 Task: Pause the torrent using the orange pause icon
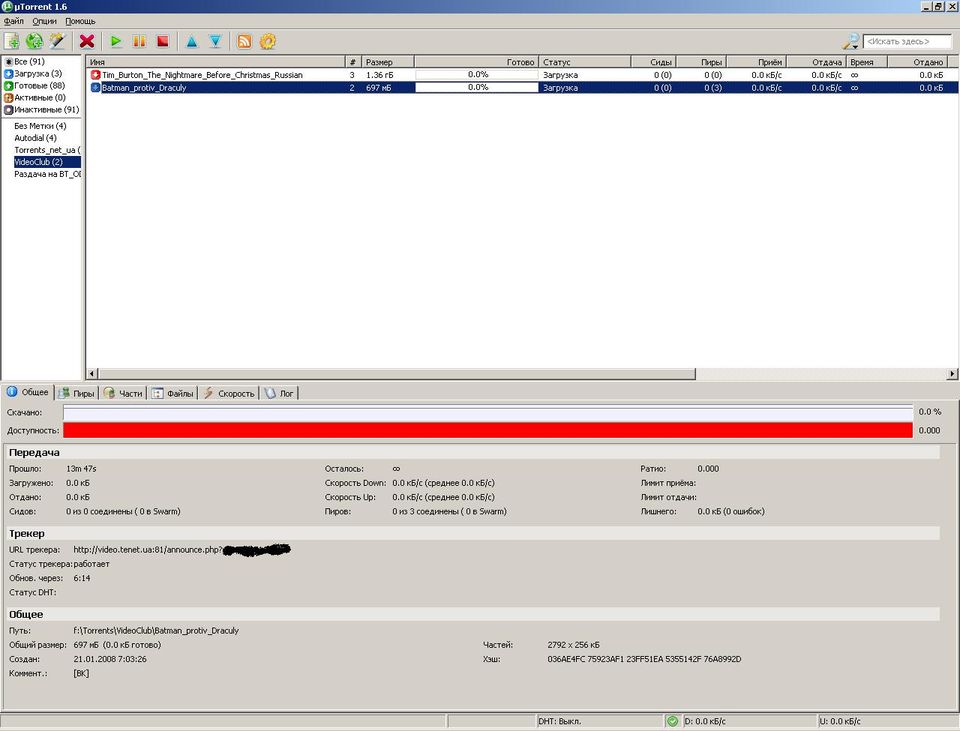pos(139,41)
